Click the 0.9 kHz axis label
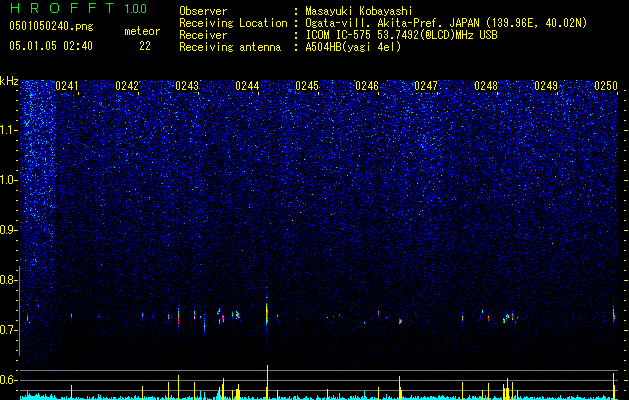This screenshot has width=629, height=400. coord(9,230)
